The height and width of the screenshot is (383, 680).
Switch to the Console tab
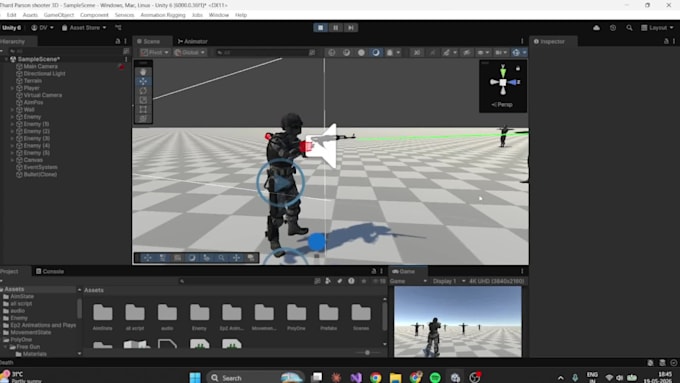click(50, 272)
